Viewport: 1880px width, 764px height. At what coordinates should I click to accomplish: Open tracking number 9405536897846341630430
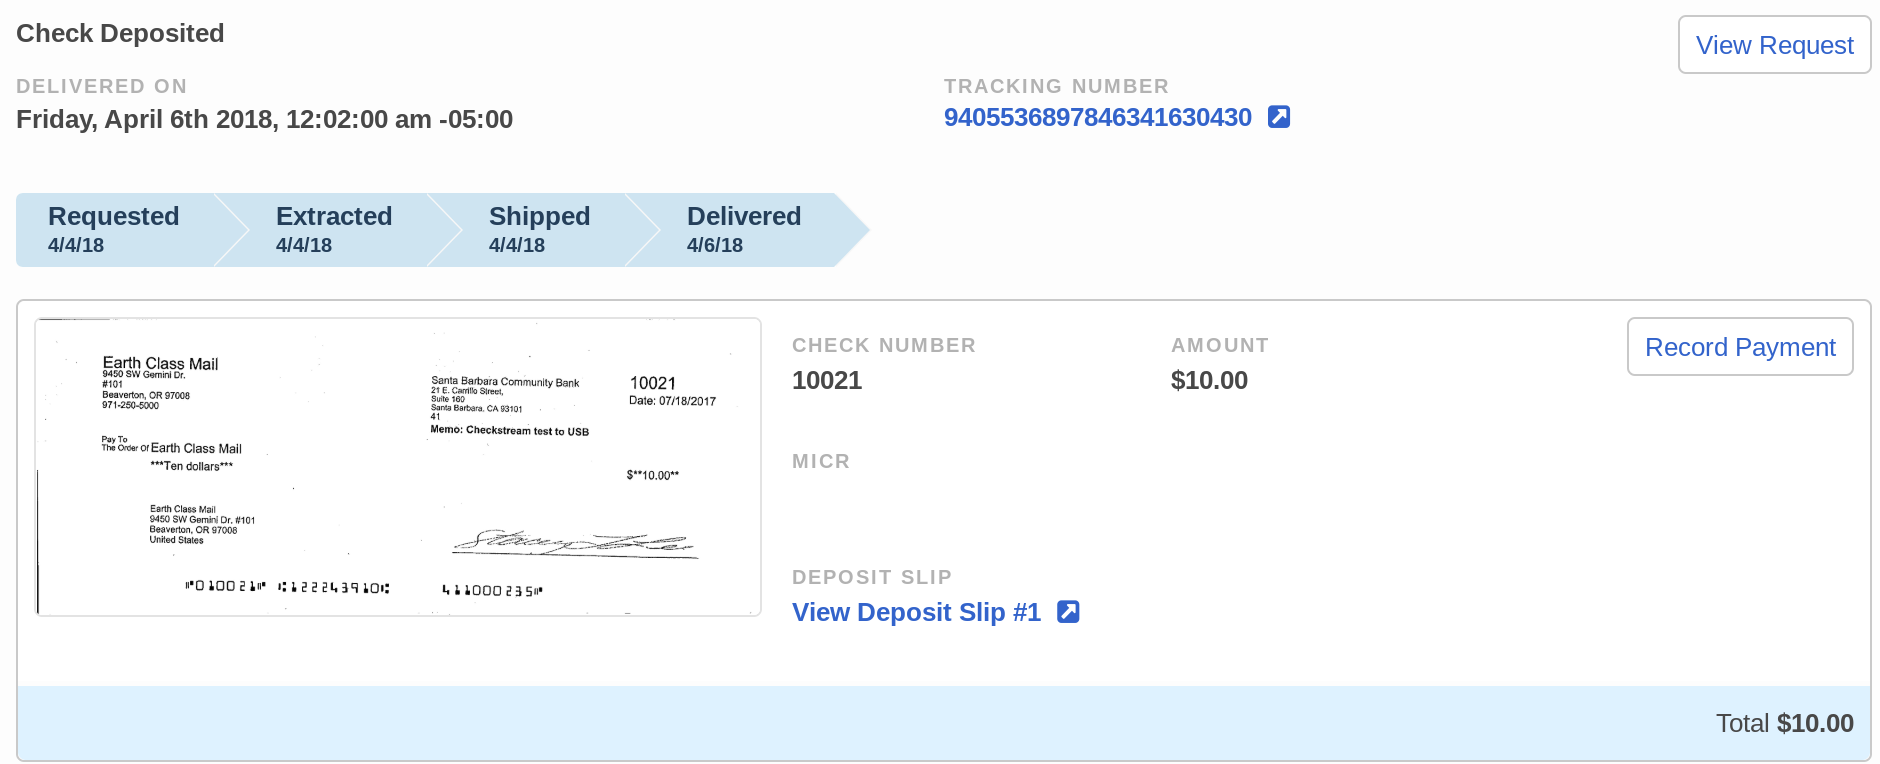point(1098,116)
